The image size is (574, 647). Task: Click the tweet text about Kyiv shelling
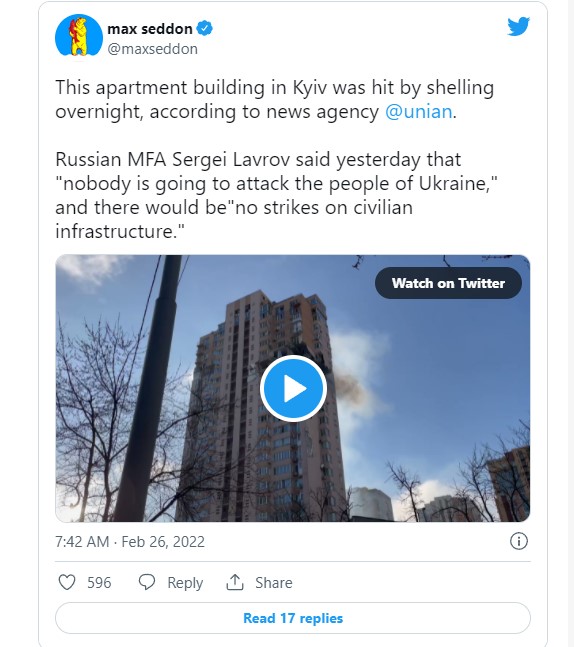coord(276,159)
